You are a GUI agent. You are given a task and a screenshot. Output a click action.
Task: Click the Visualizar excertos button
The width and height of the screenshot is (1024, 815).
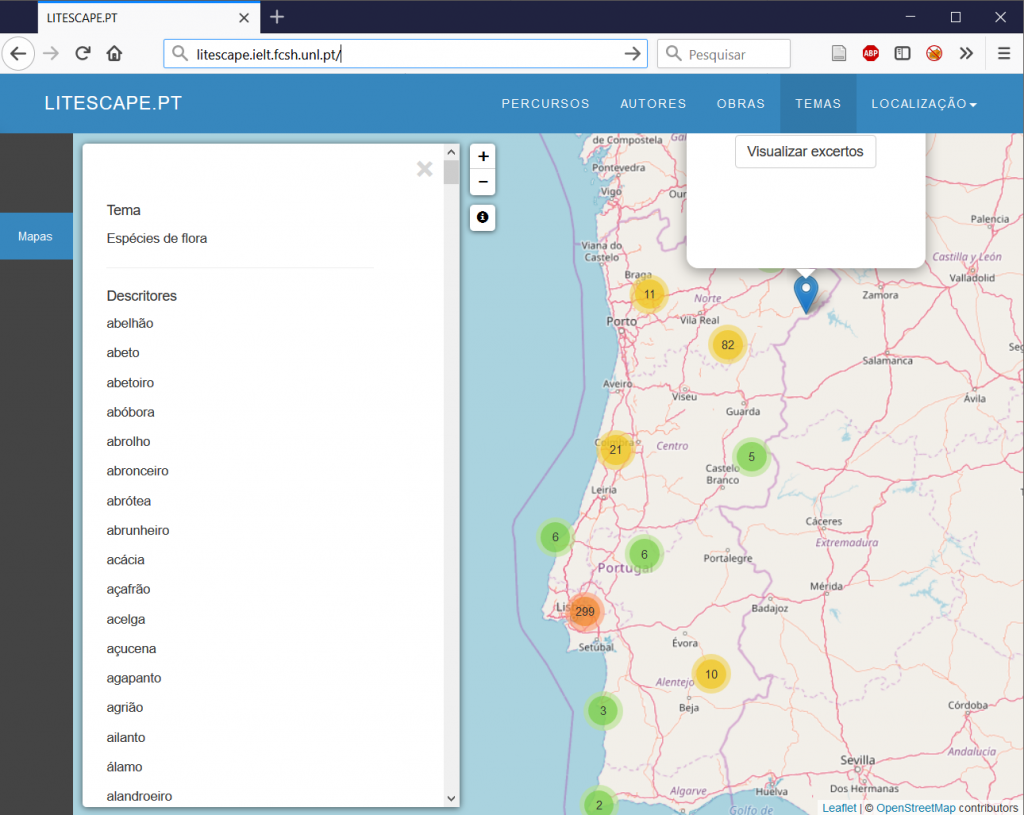805,152
